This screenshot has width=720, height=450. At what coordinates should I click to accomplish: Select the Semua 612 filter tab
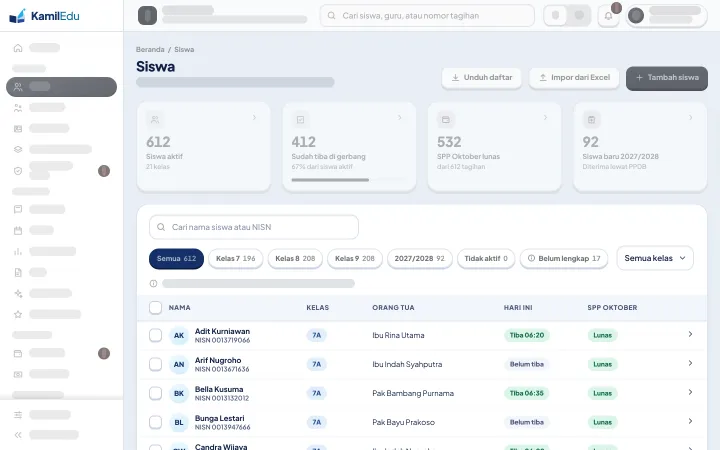[176, 259]
